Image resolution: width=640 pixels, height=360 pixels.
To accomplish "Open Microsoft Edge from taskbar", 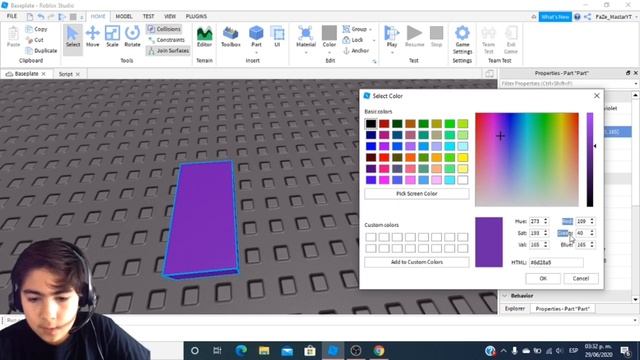I will pos(241,351).
